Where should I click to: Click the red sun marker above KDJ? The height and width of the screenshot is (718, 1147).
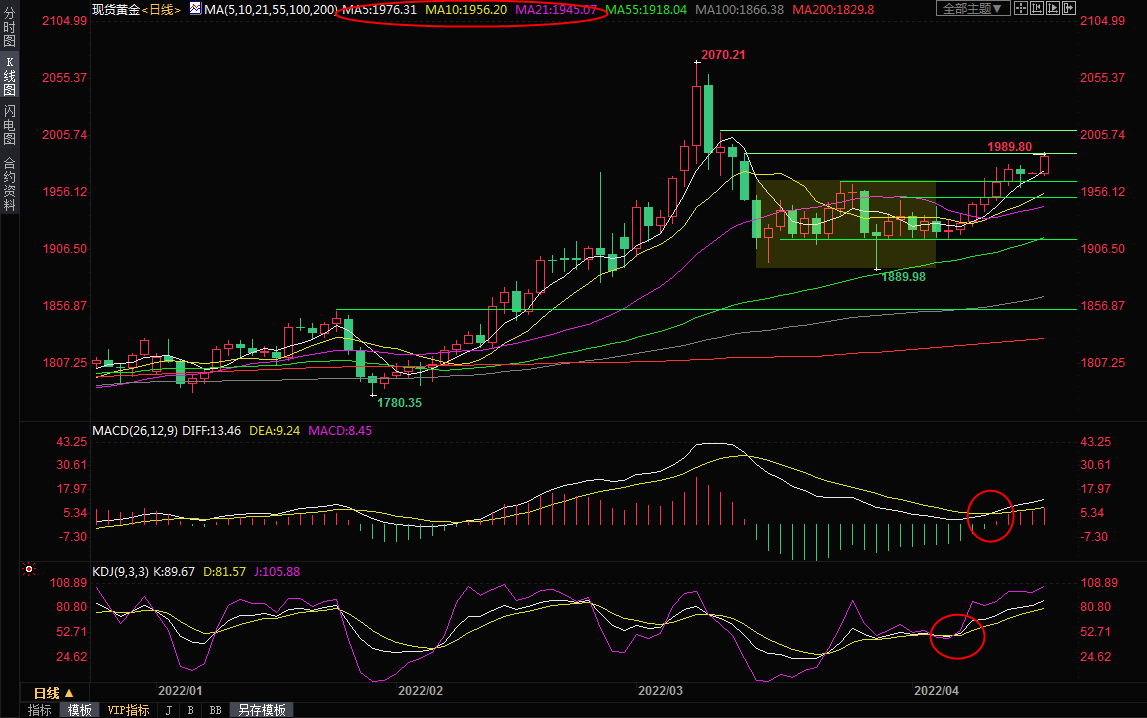click(x=29, y=570)
